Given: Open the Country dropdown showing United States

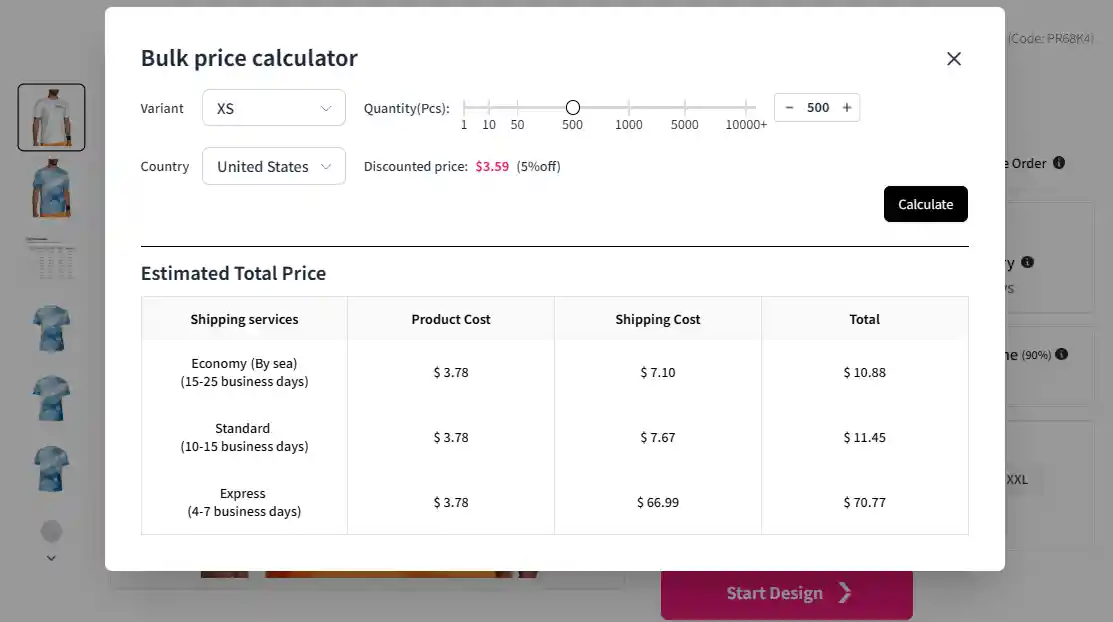Looking at the screenshot, I should [273, 166].
